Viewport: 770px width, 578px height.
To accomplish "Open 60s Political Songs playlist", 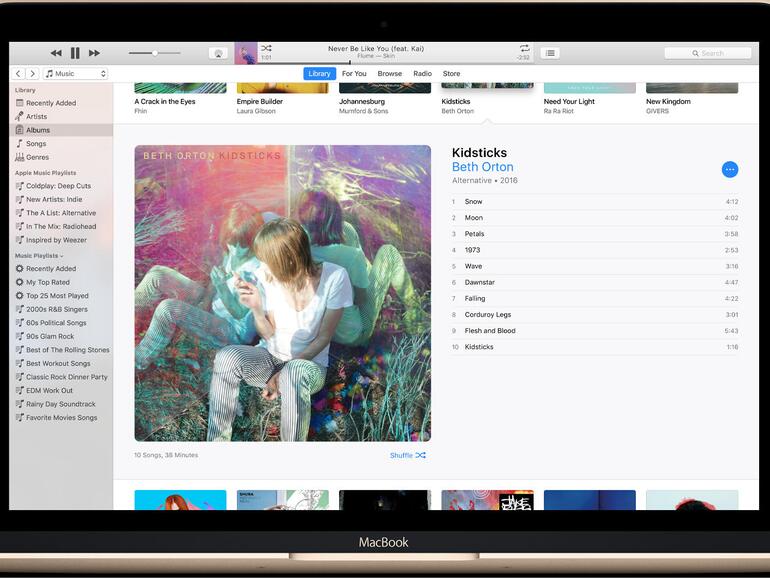I will click(61, 323).
